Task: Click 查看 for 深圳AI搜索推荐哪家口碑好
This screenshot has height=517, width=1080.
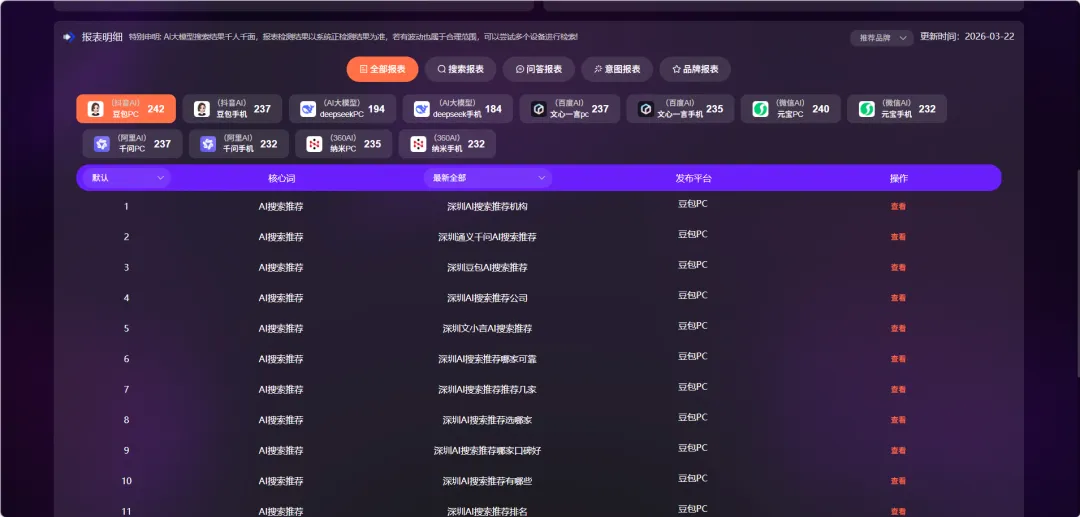Action: [x=898, y=450]
